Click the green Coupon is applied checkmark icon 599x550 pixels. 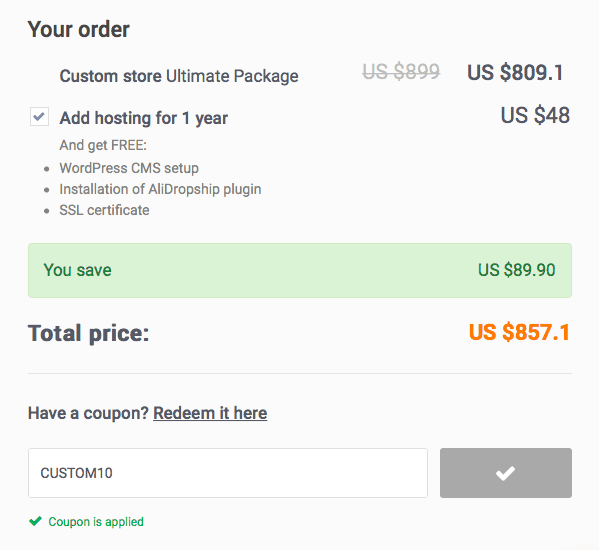click(36, 521)
